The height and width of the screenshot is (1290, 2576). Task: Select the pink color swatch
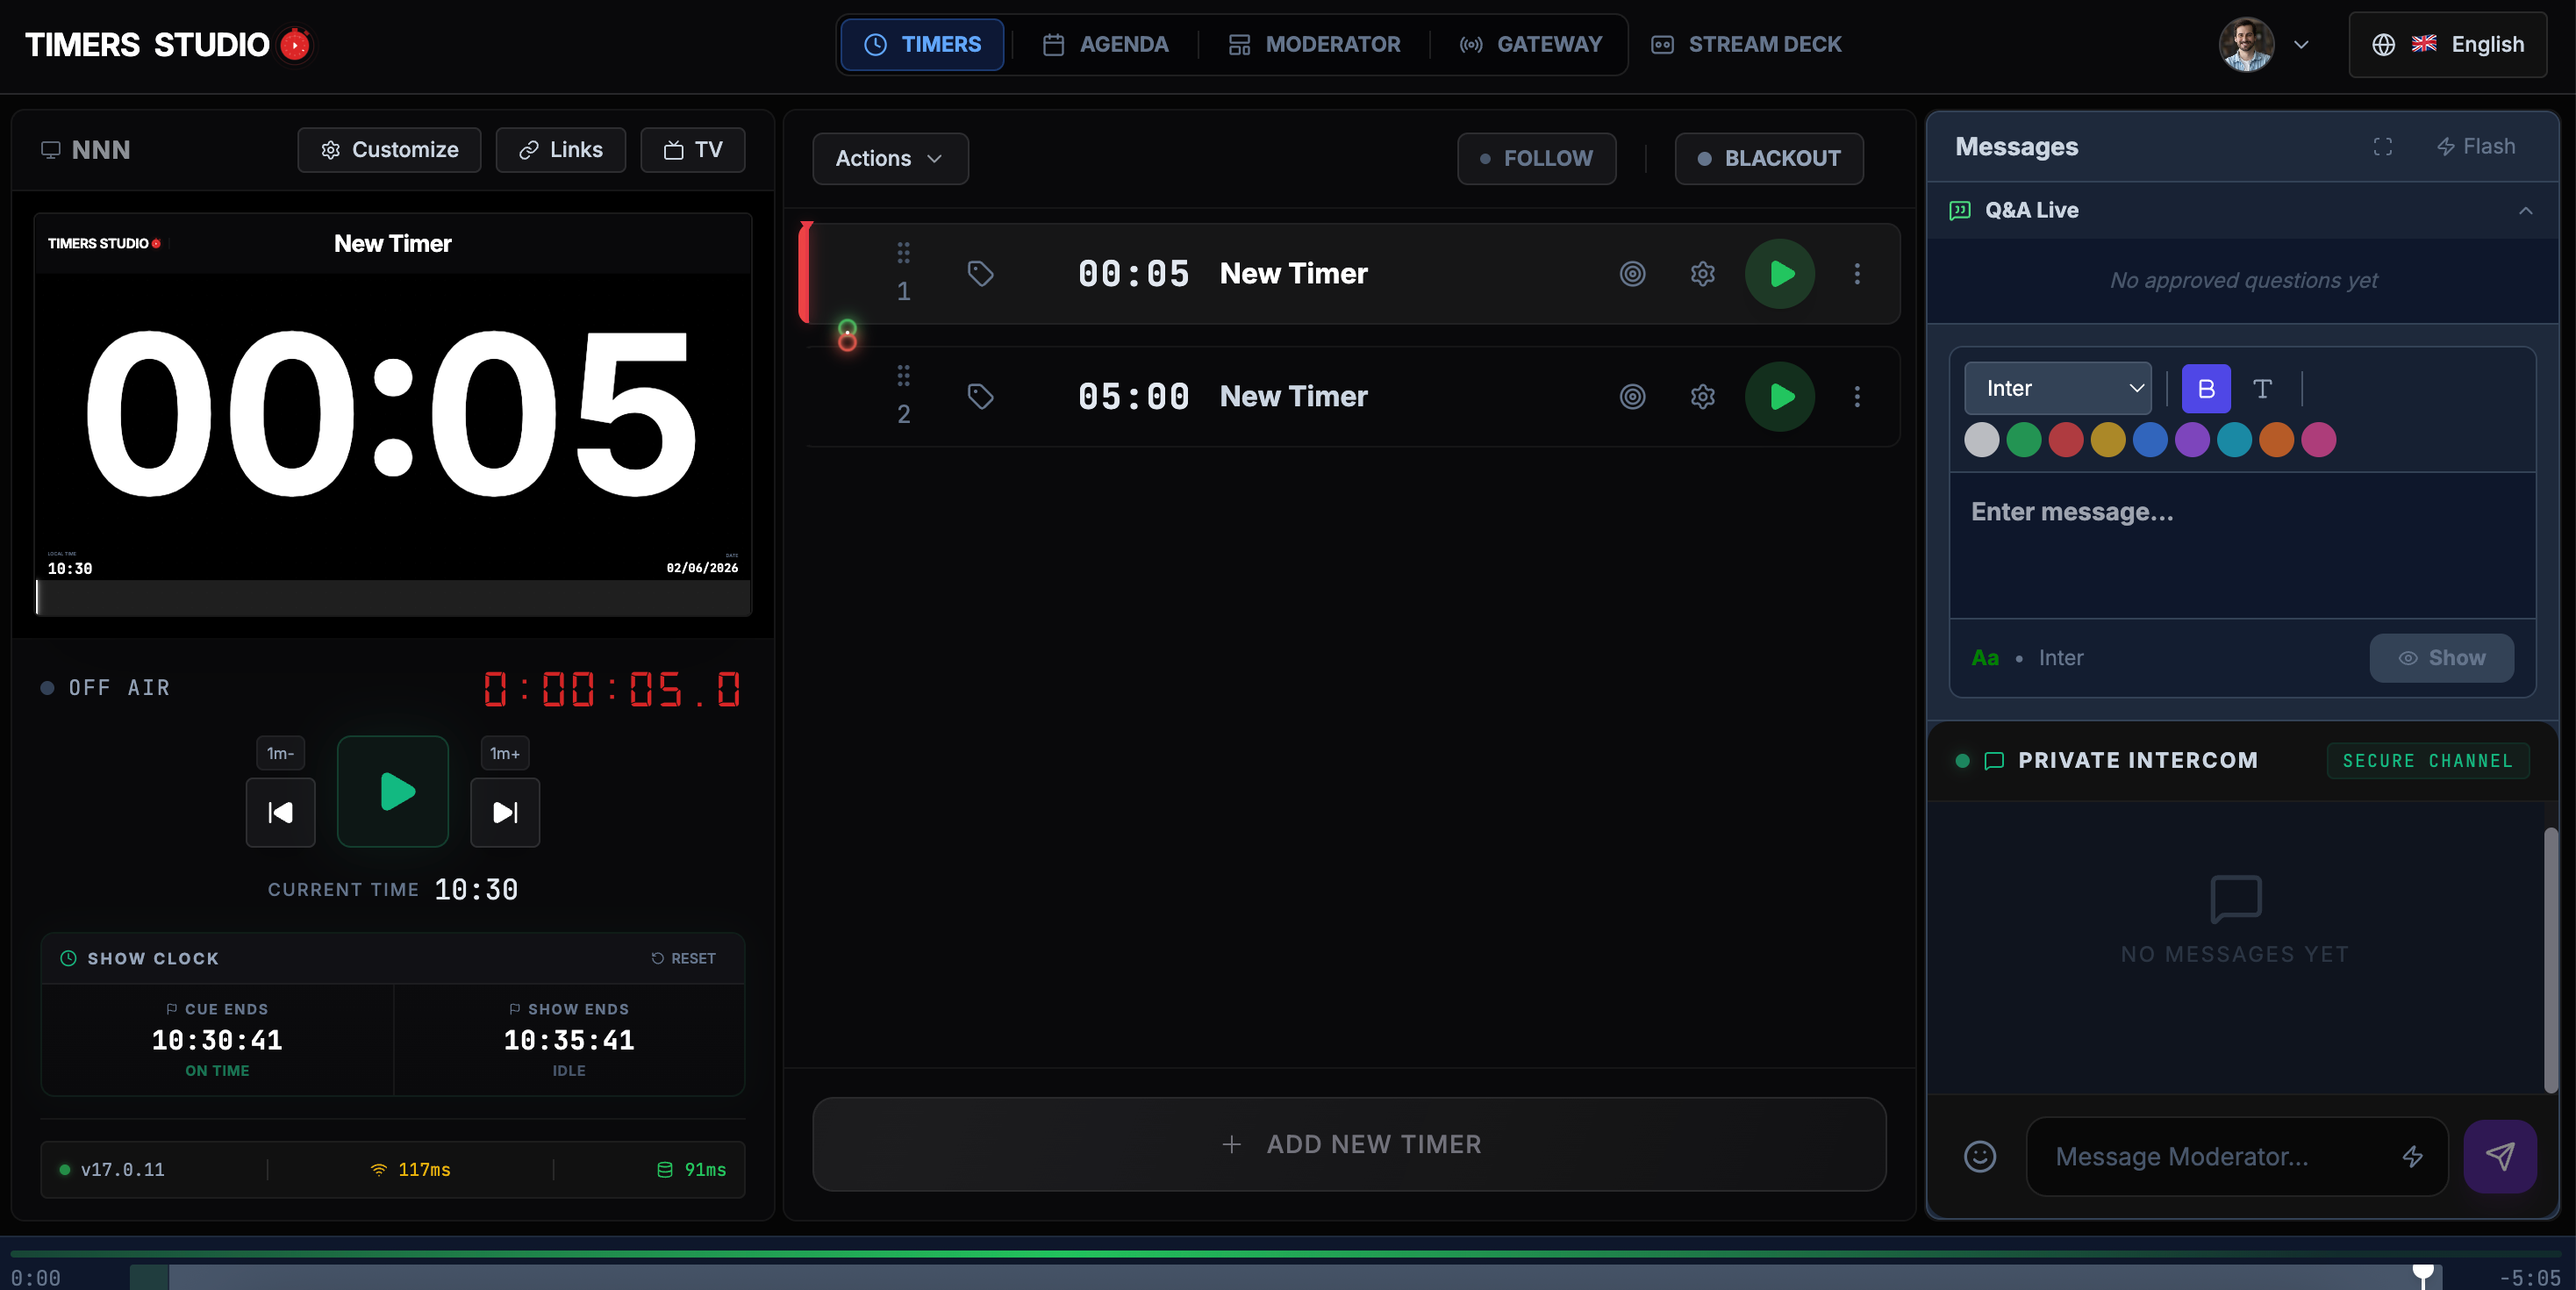(2319, 439)
